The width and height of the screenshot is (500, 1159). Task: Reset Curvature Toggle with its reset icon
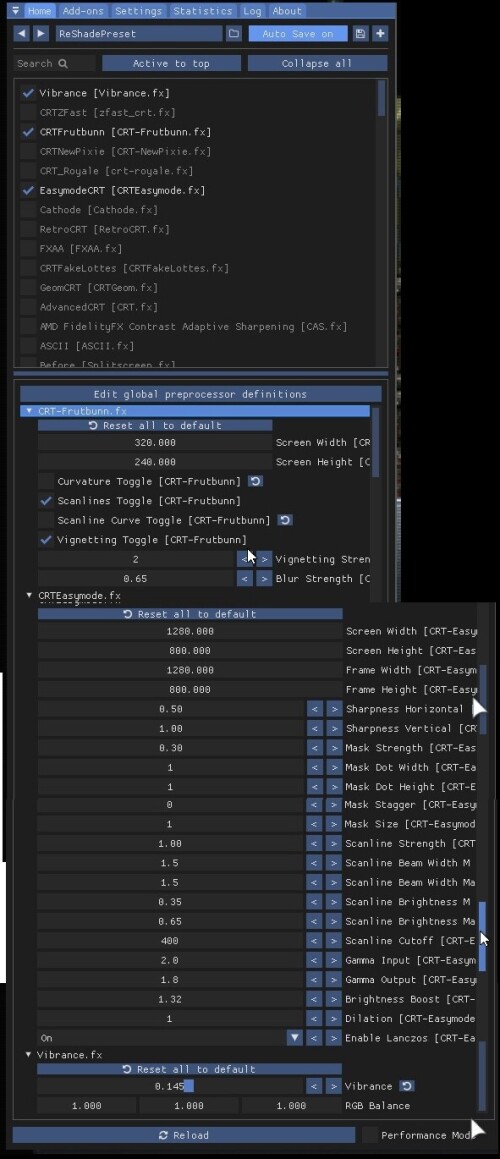tap(255, 481)
